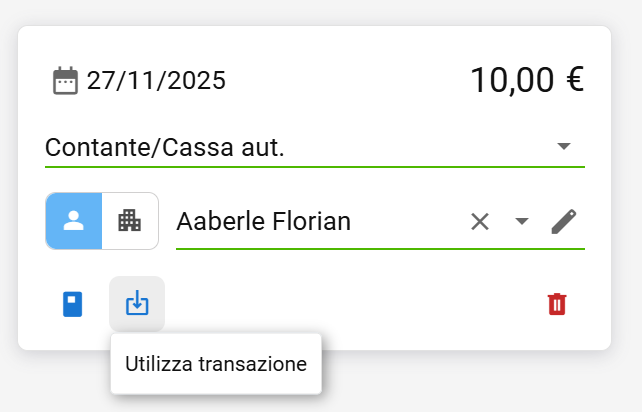Clear the Aaberle Florian customer selection

tap(480, 221)
